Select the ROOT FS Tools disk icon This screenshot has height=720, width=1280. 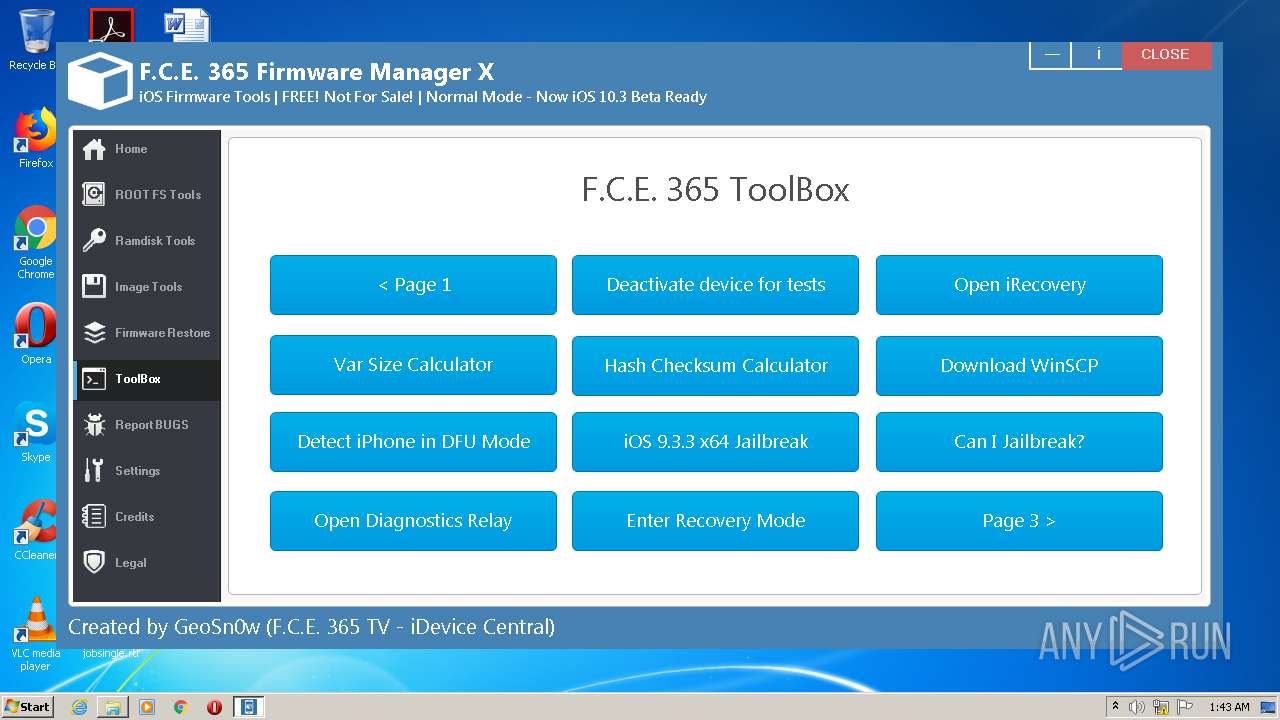94,194
